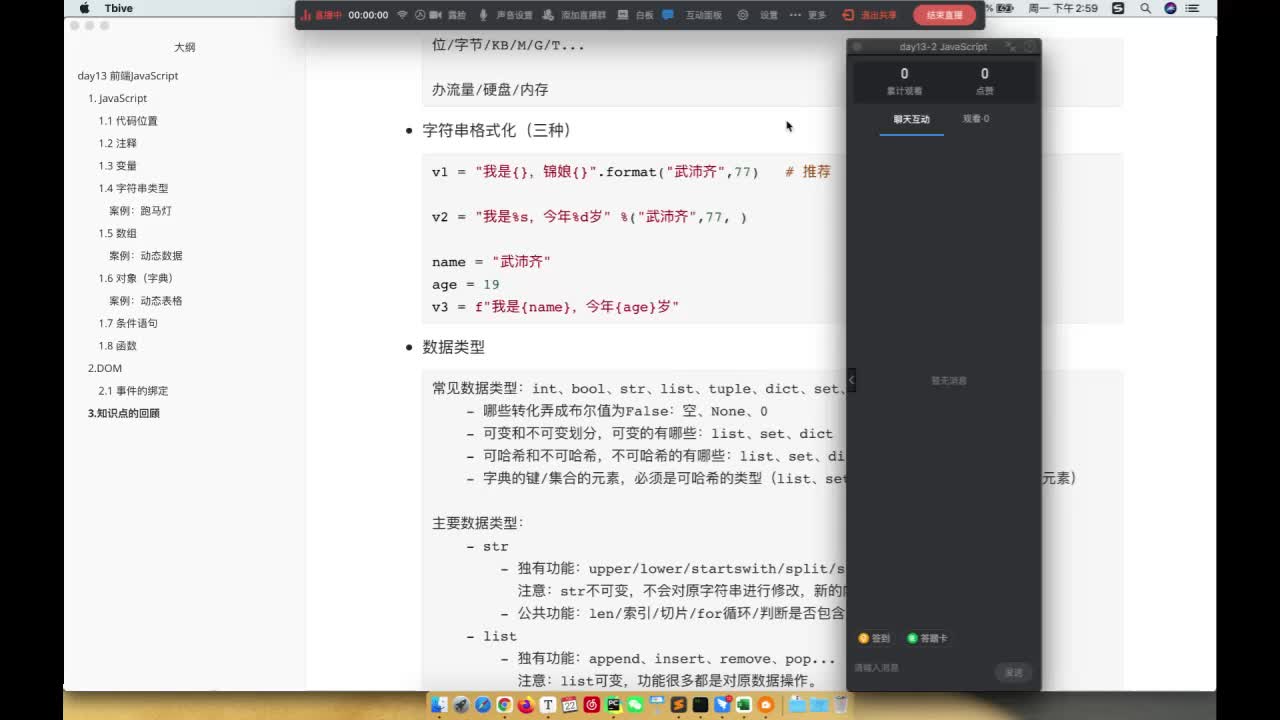
Task: Open Excel from the dock
Action: 744,704
